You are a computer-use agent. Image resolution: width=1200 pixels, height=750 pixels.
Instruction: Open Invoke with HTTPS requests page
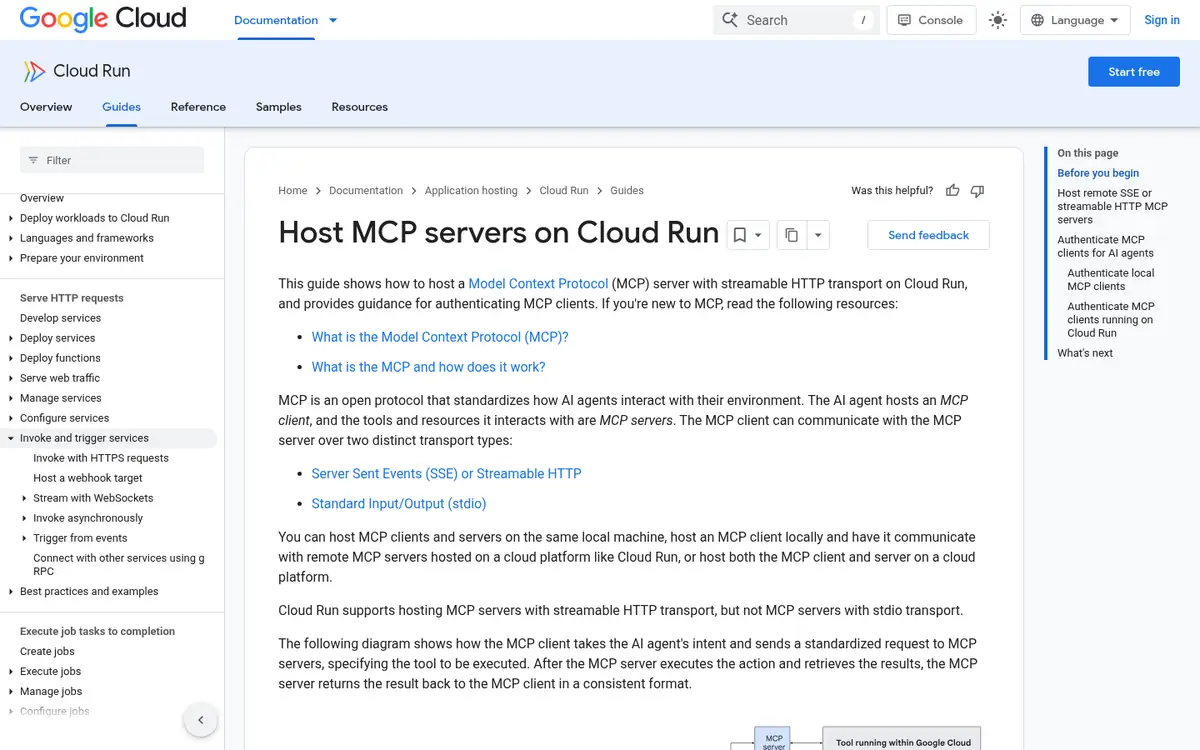(x=101, y=458)
